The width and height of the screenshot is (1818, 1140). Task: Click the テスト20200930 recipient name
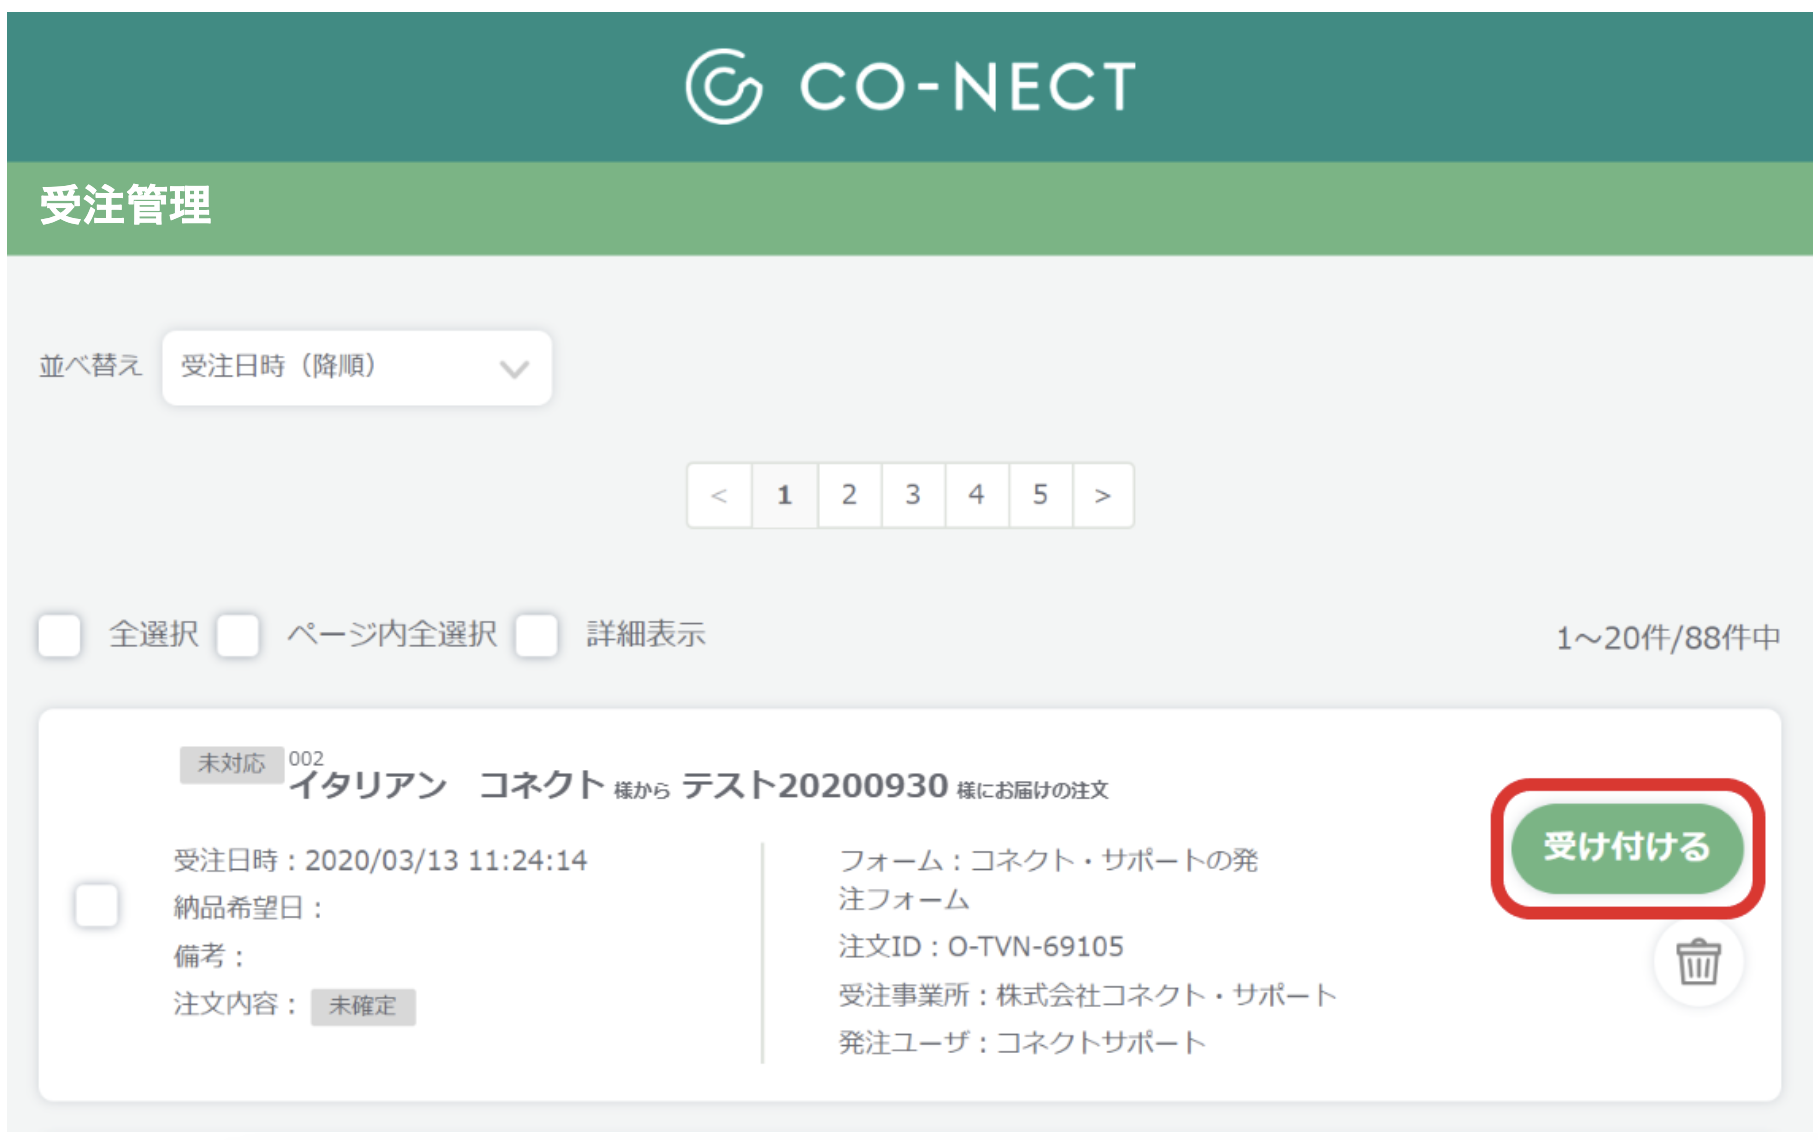click(x=814, y=786)
